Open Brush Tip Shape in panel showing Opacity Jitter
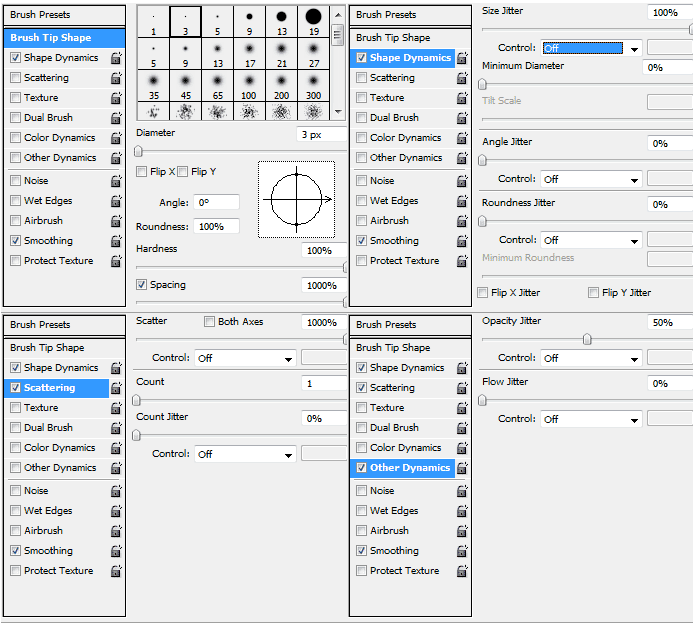This screenshot has width=699, height=630. [x=411, y=348]
